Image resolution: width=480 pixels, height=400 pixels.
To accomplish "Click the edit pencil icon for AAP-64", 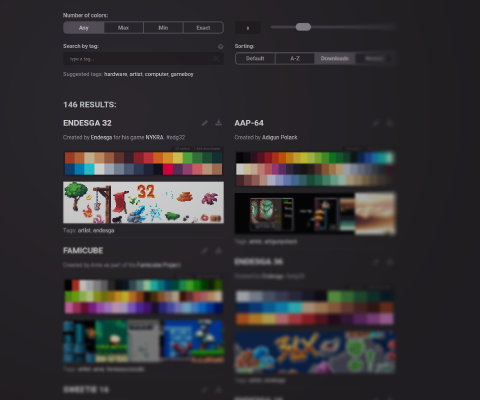I will pyautogui.click(x=376, y=124).
